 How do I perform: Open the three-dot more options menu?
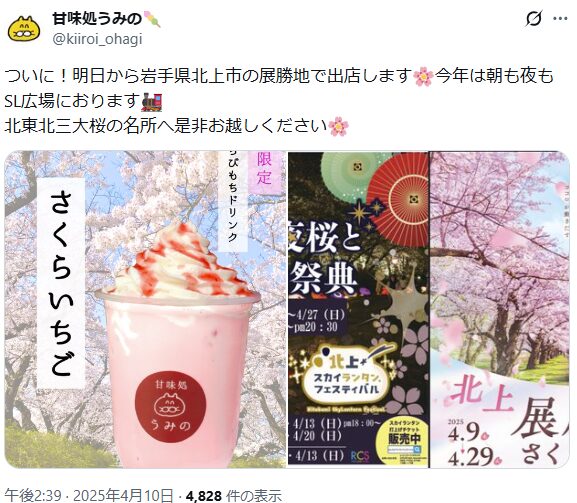(560, 18)
